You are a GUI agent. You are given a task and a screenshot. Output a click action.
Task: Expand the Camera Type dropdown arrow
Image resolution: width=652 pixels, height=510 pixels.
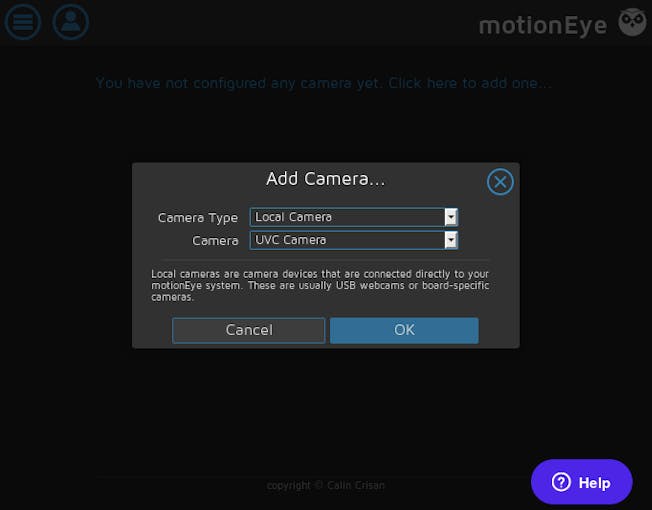click(x=451, y=217)
